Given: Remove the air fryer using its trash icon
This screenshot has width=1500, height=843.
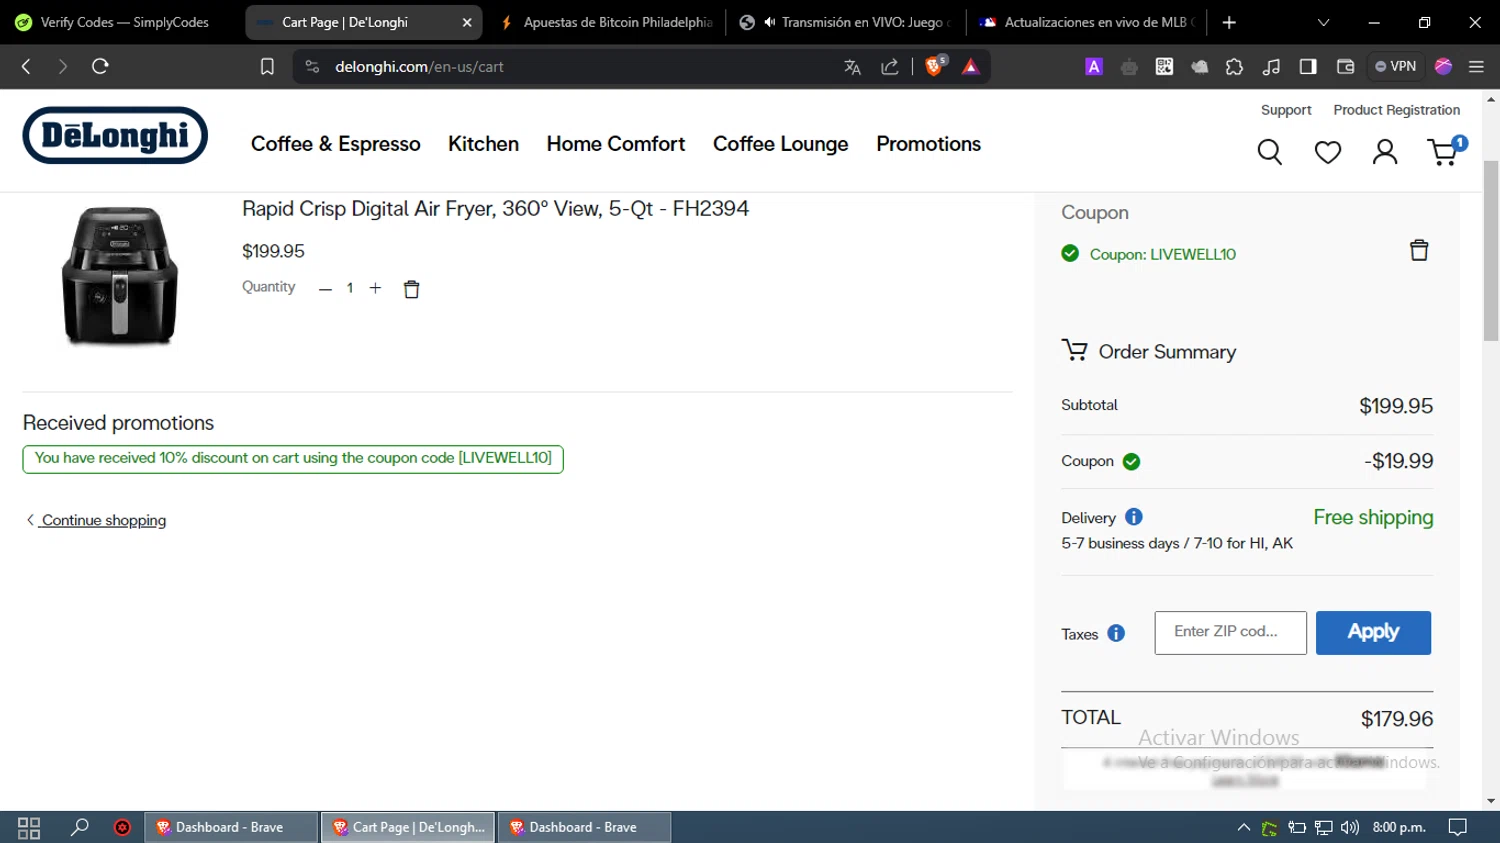Looking at the screenshot, I should click(411, 289).
